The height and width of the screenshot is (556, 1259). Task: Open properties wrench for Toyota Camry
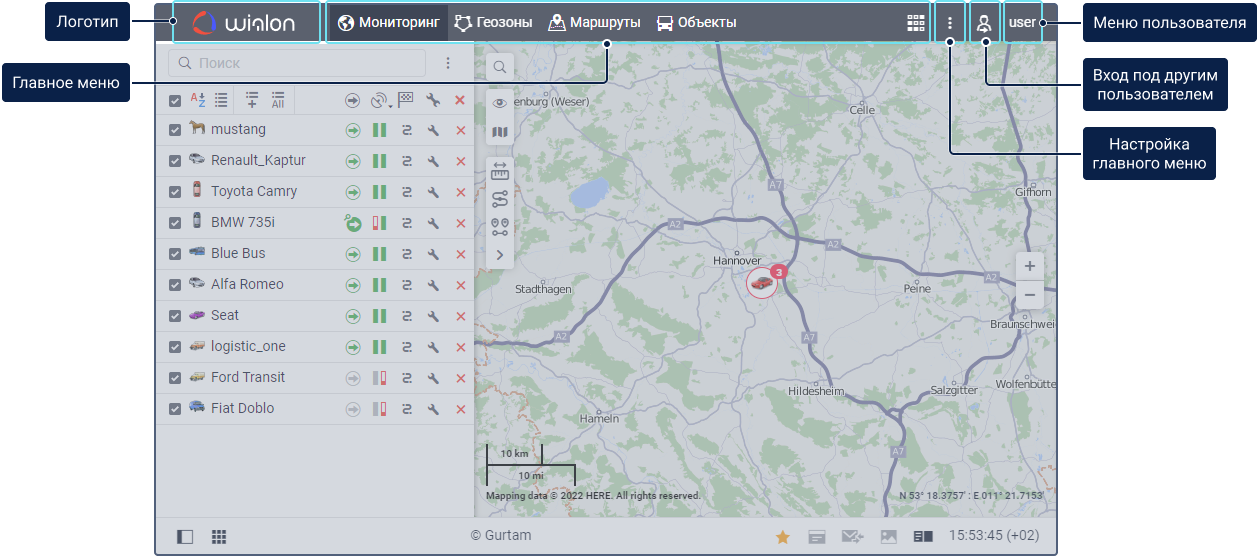pos(433,192)
